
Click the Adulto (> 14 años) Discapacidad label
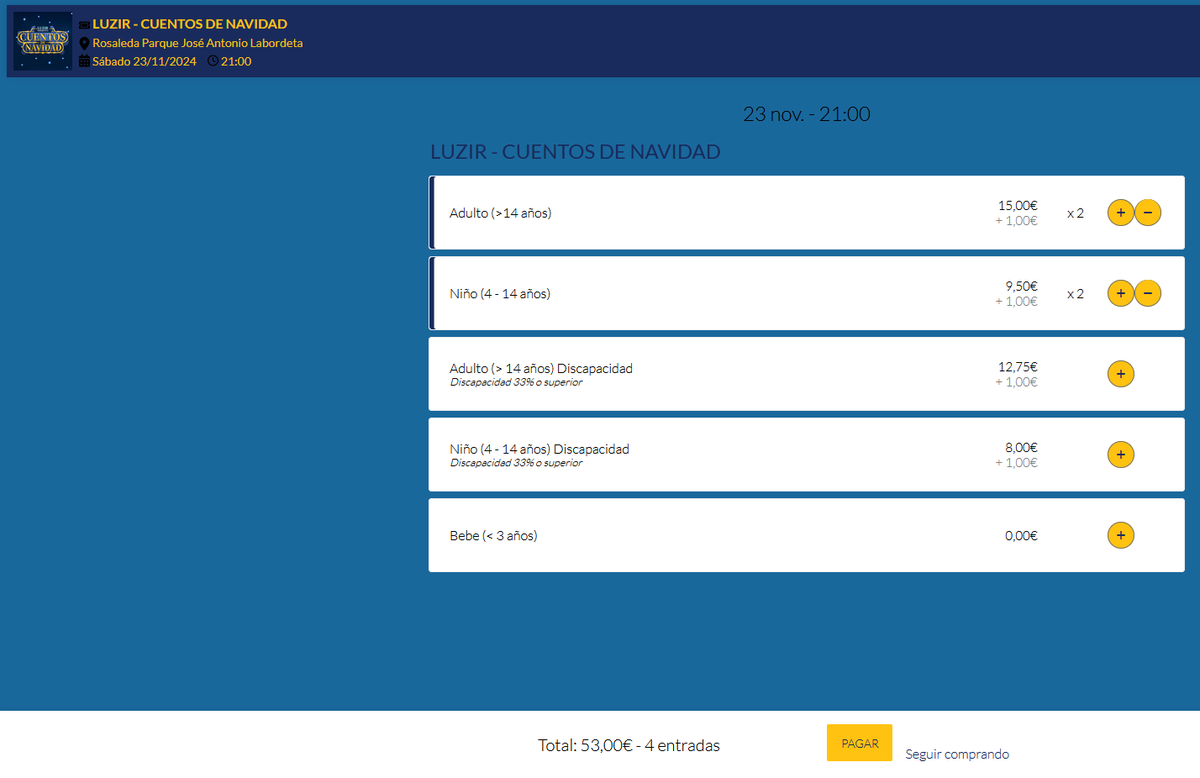(541, 368)
